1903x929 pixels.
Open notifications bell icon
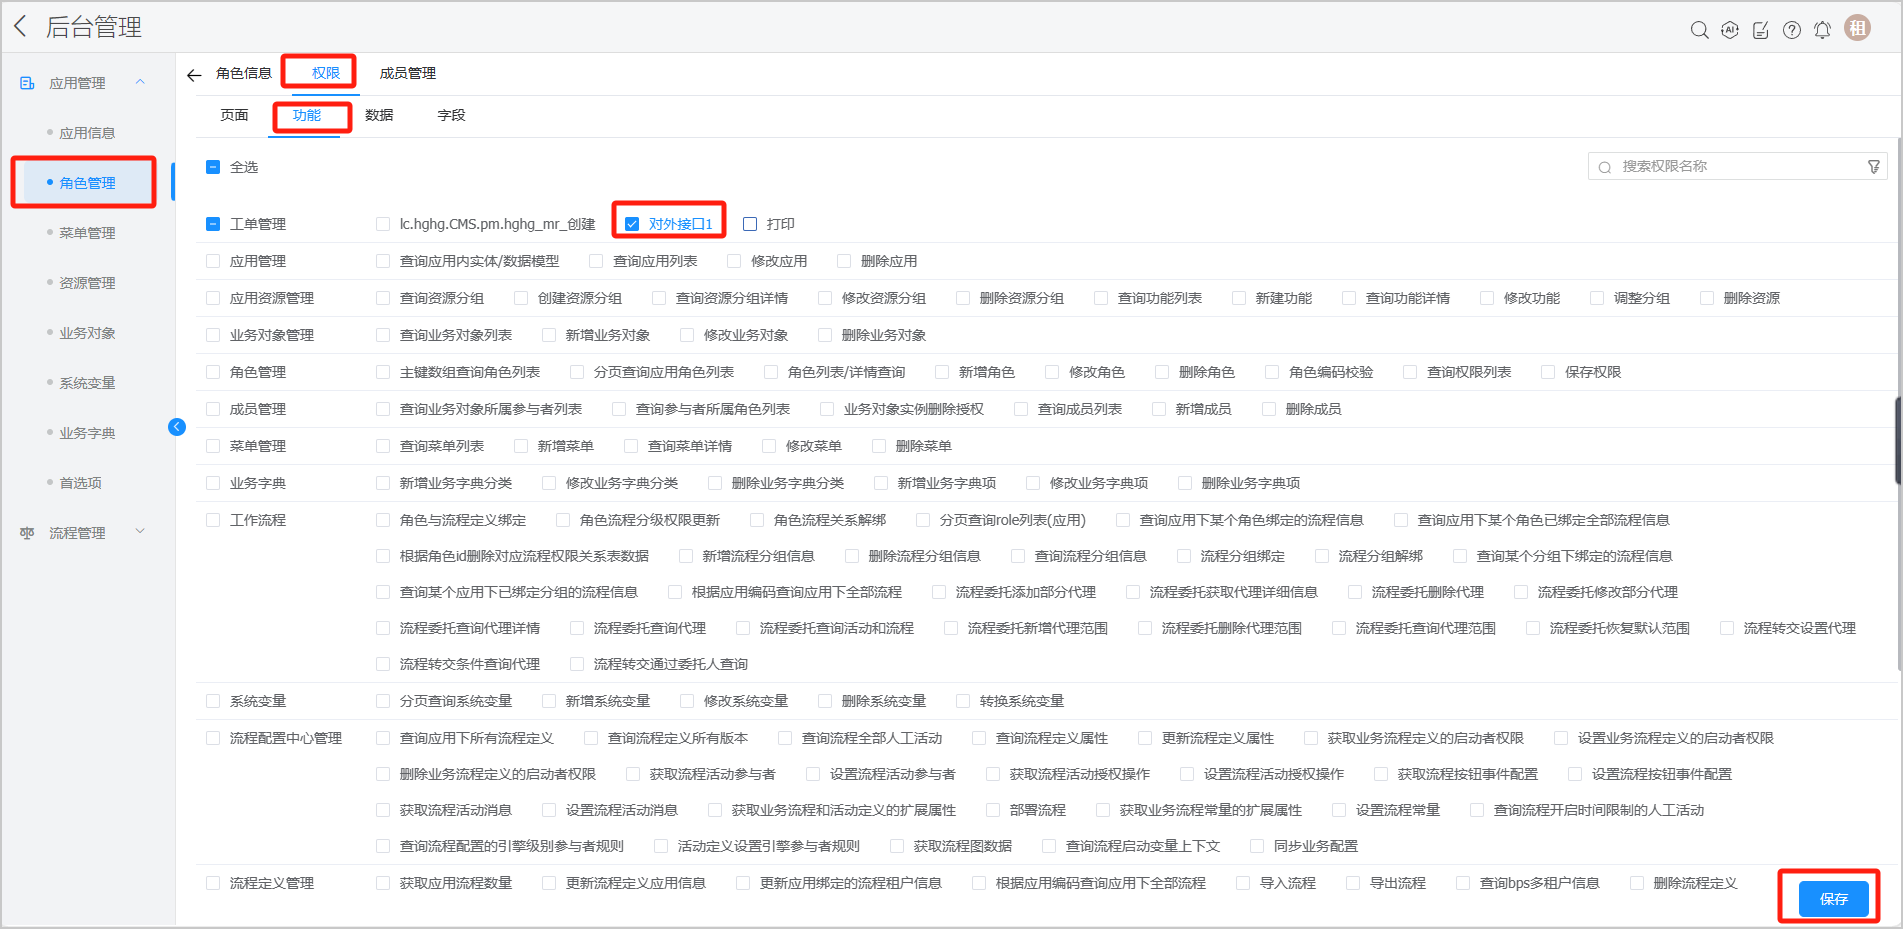pyautogui.click(x=1823, y=30)
